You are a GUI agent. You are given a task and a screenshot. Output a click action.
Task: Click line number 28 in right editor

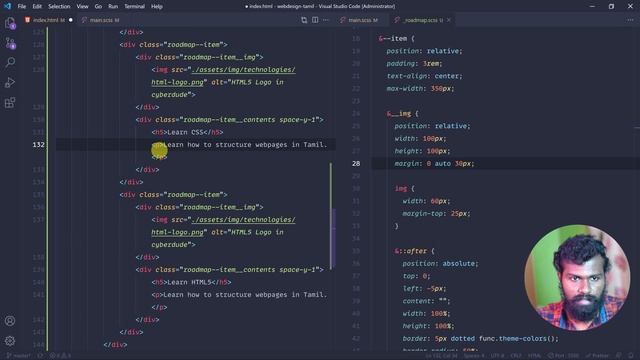356,163
